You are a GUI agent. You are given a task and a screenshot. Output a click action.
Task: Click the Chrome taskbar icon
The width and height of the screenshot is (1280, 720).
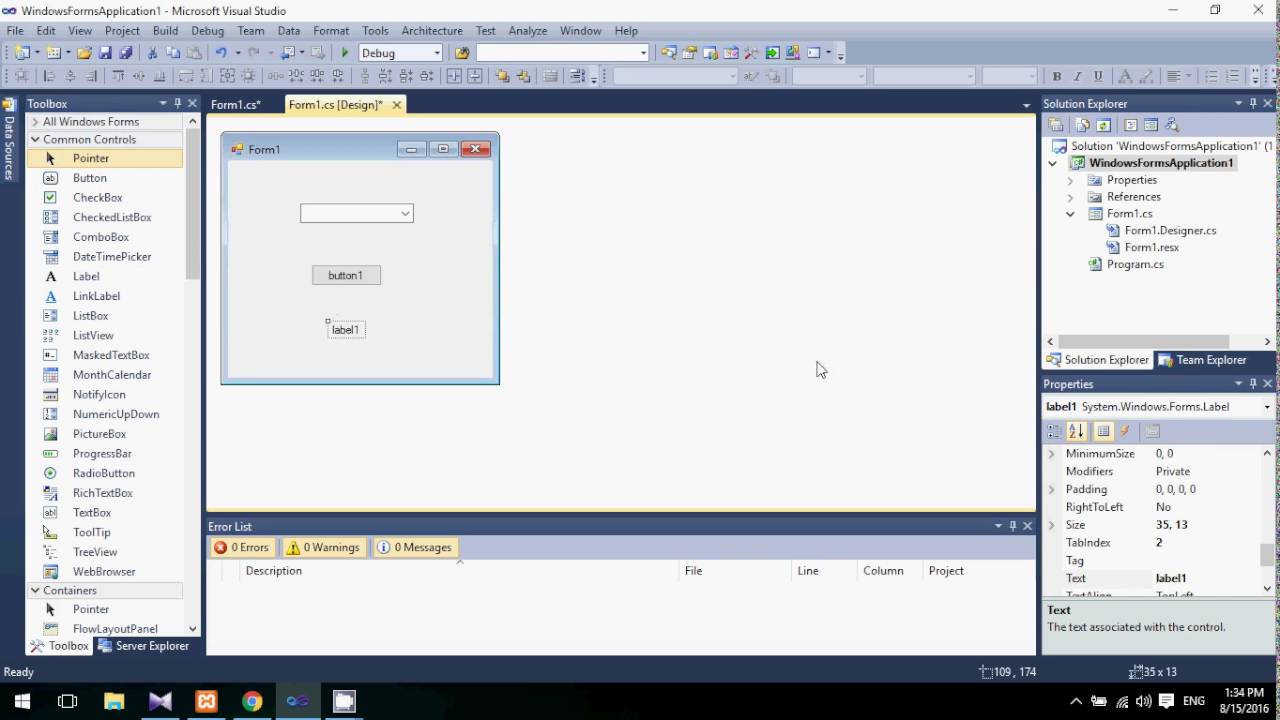point(252,701)
